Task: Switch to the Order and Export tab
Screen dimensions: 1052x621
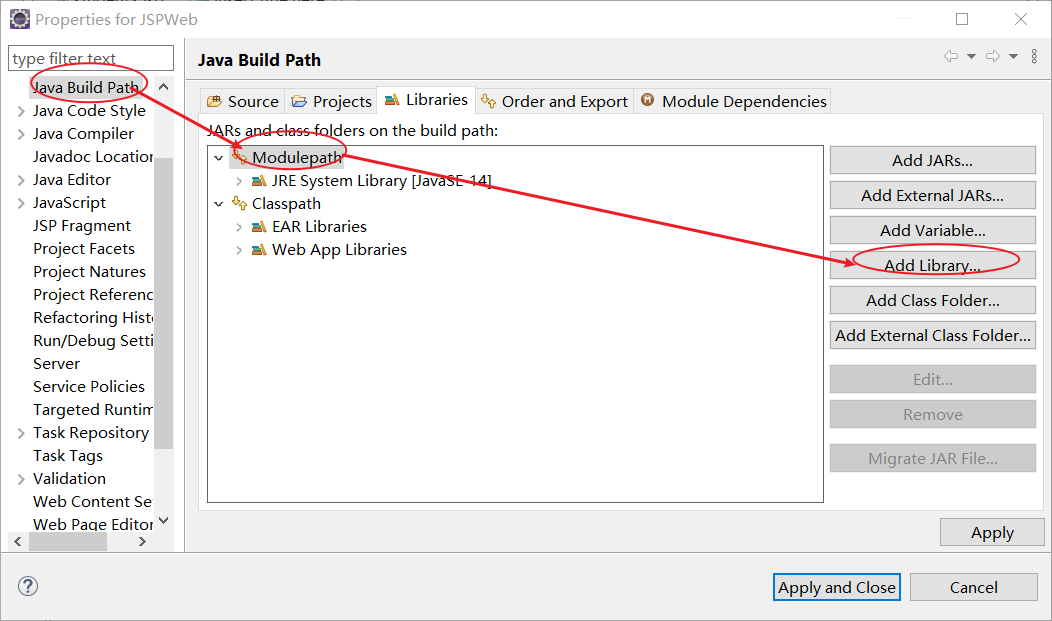Action: (x=555, y=101)
